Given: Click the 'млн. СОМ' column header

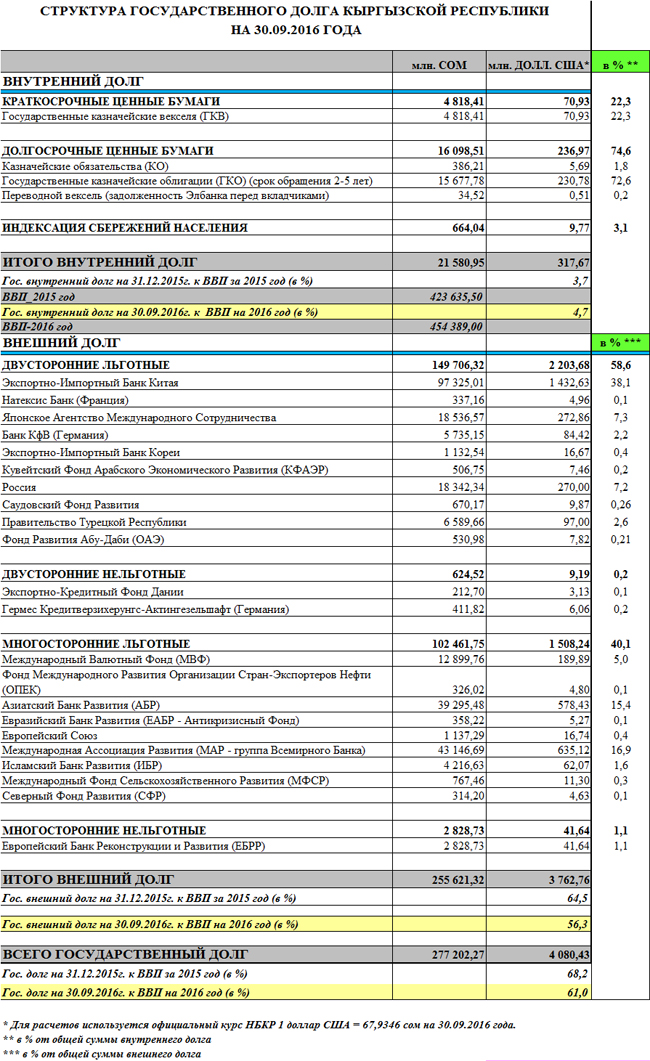Looking at the screenshot, I should (x=439, y=65).
